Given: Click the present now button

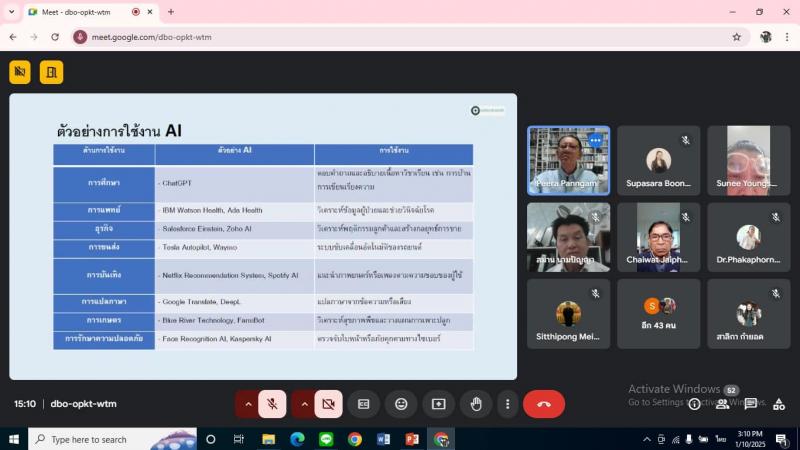Looking at the screenshot, I should point(438,404).
